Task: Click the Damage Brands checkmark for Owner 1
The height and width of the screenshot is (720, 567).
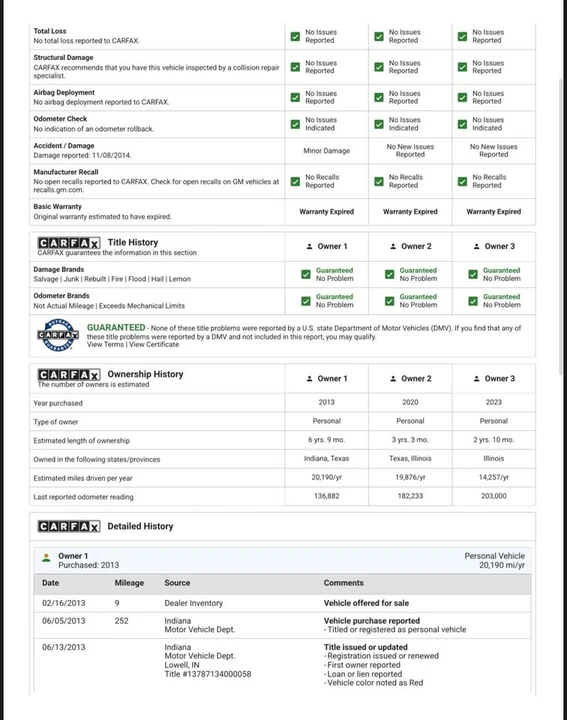Action: (306, 275)
